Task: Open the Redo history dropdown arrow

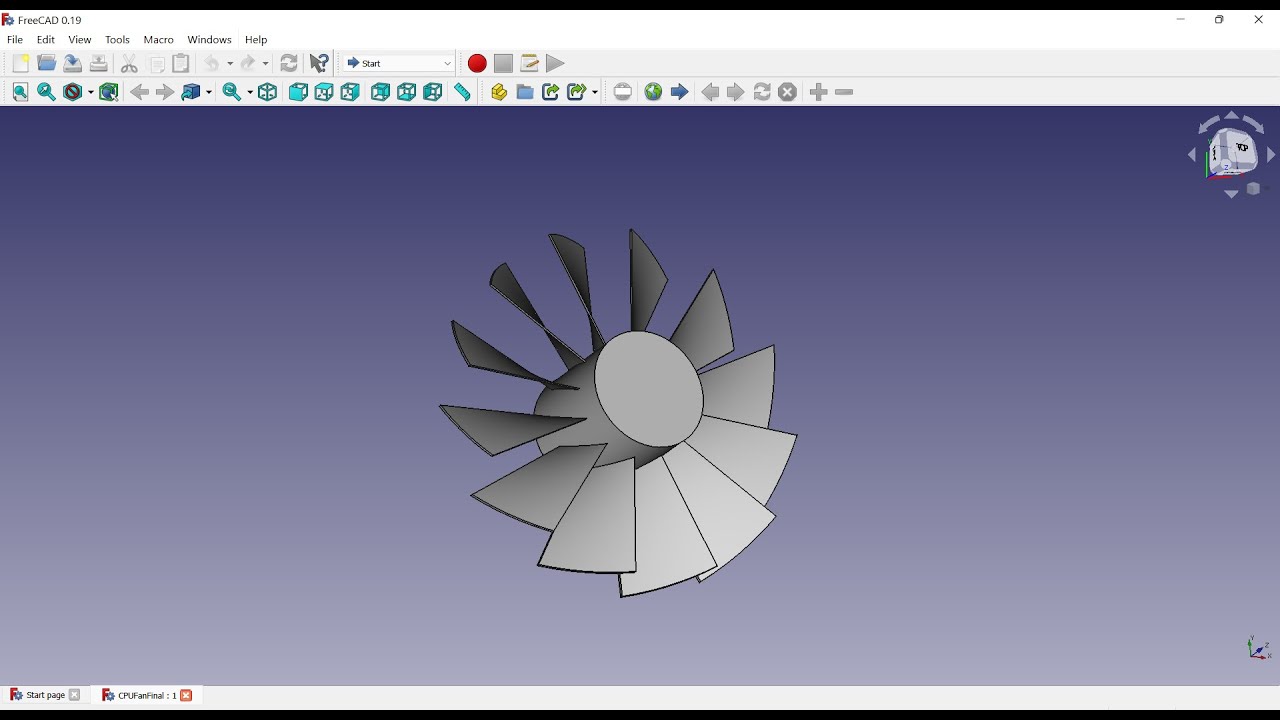Action: point(266,64)
